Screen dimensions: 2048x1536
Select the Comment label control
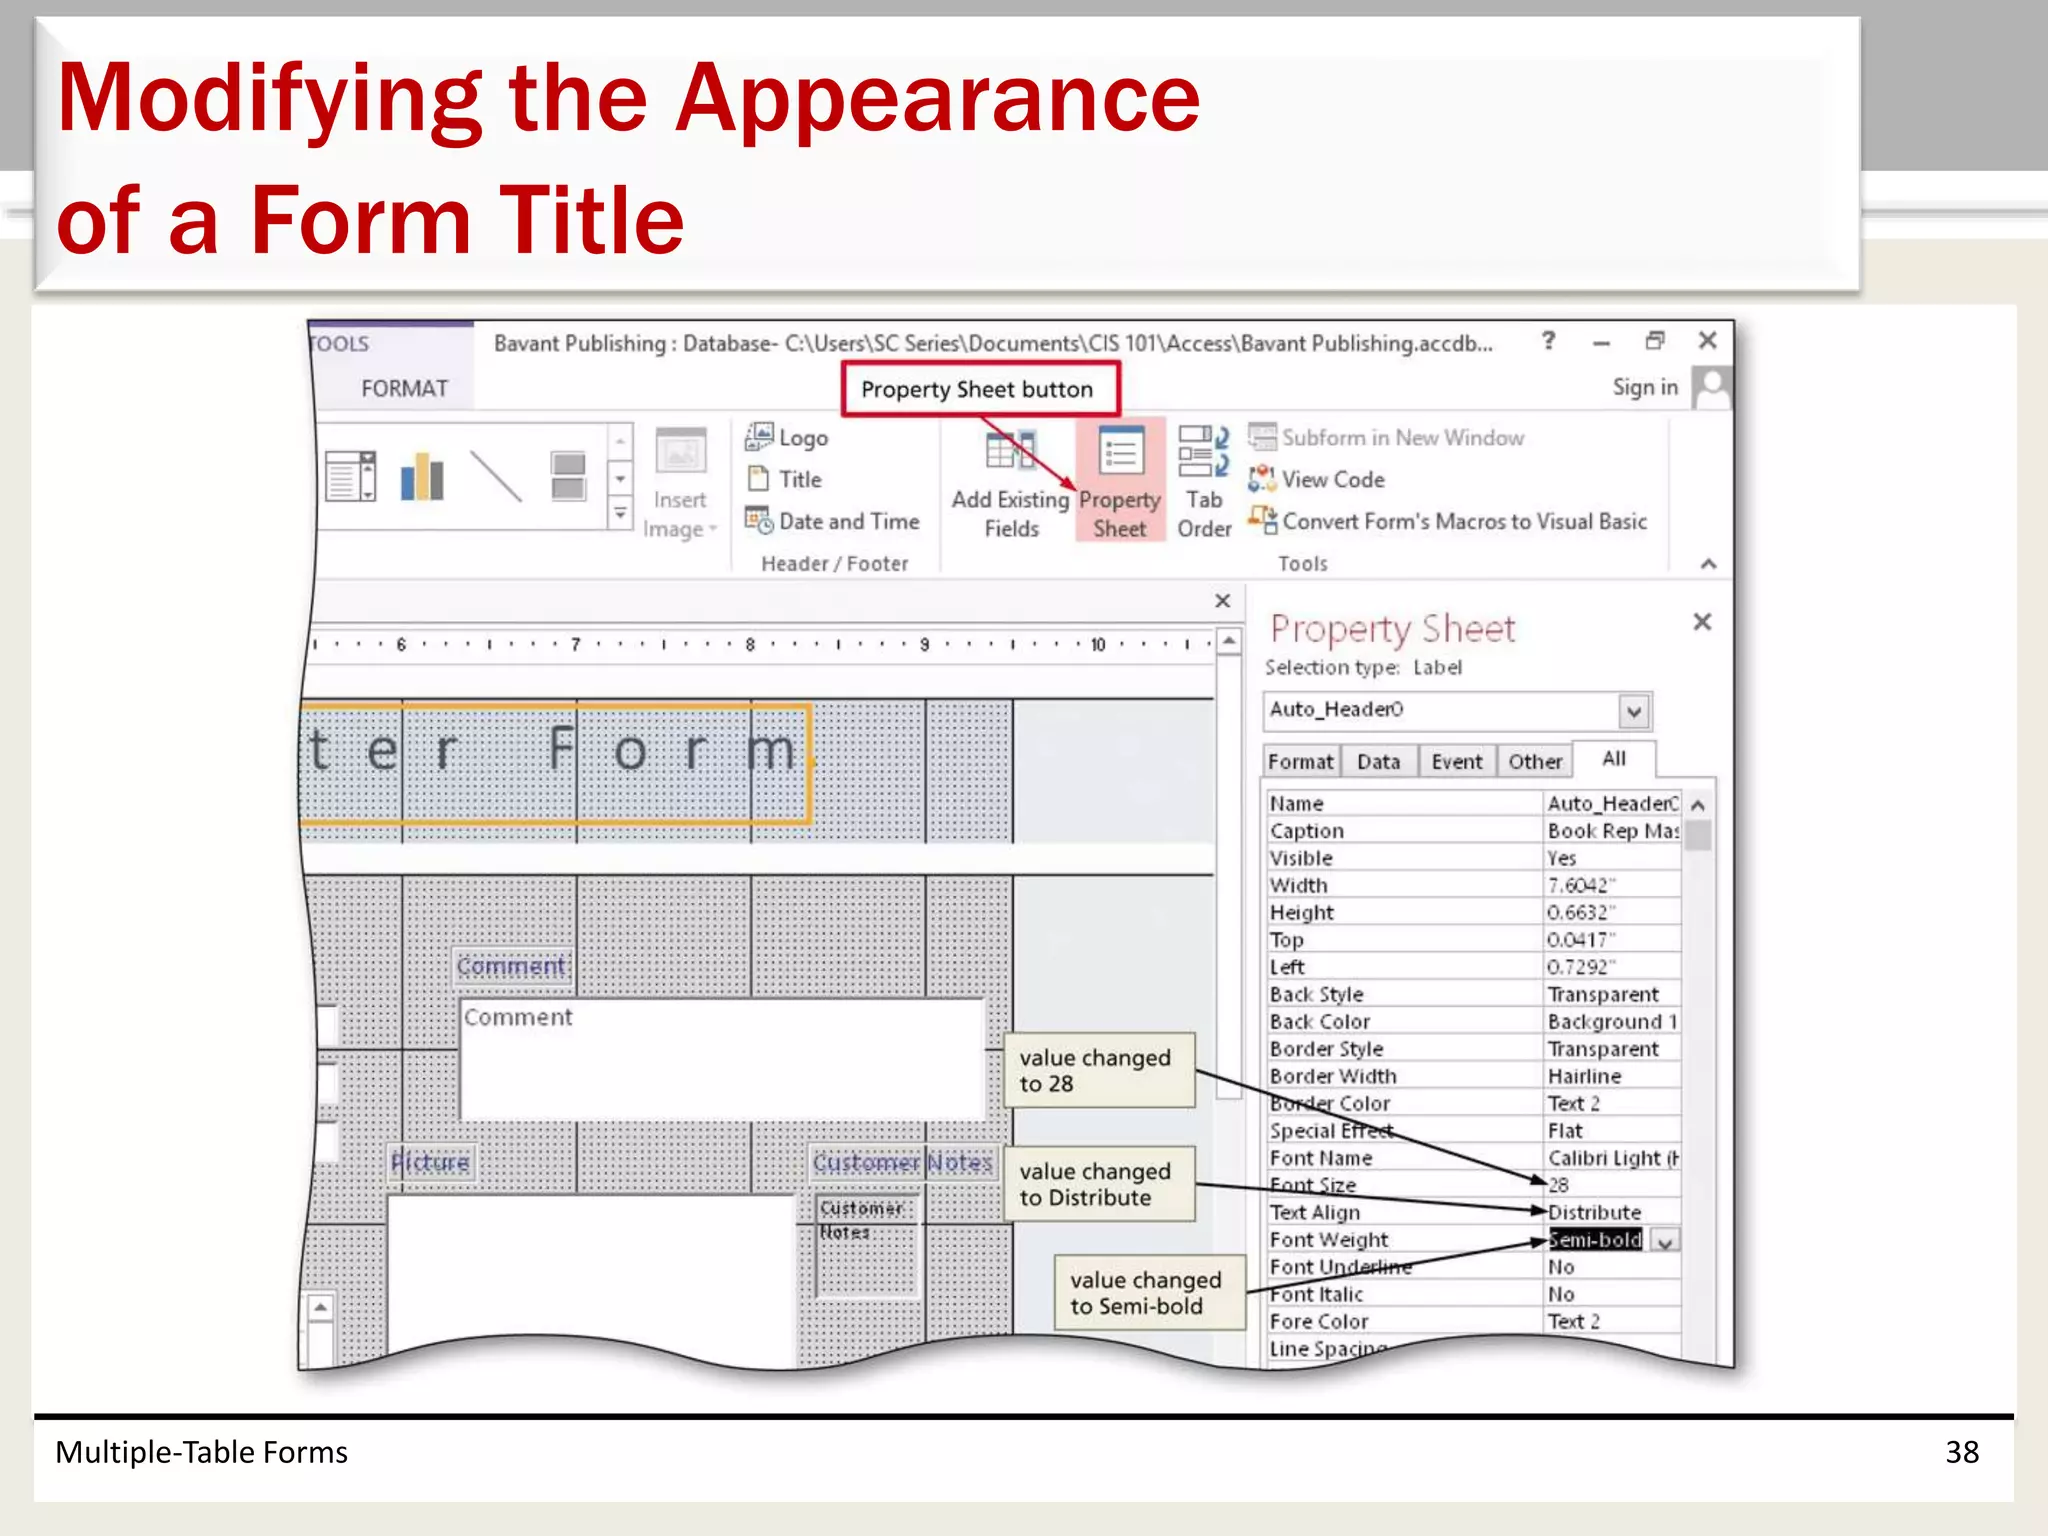pyautogui.click(x=512, y=966)
